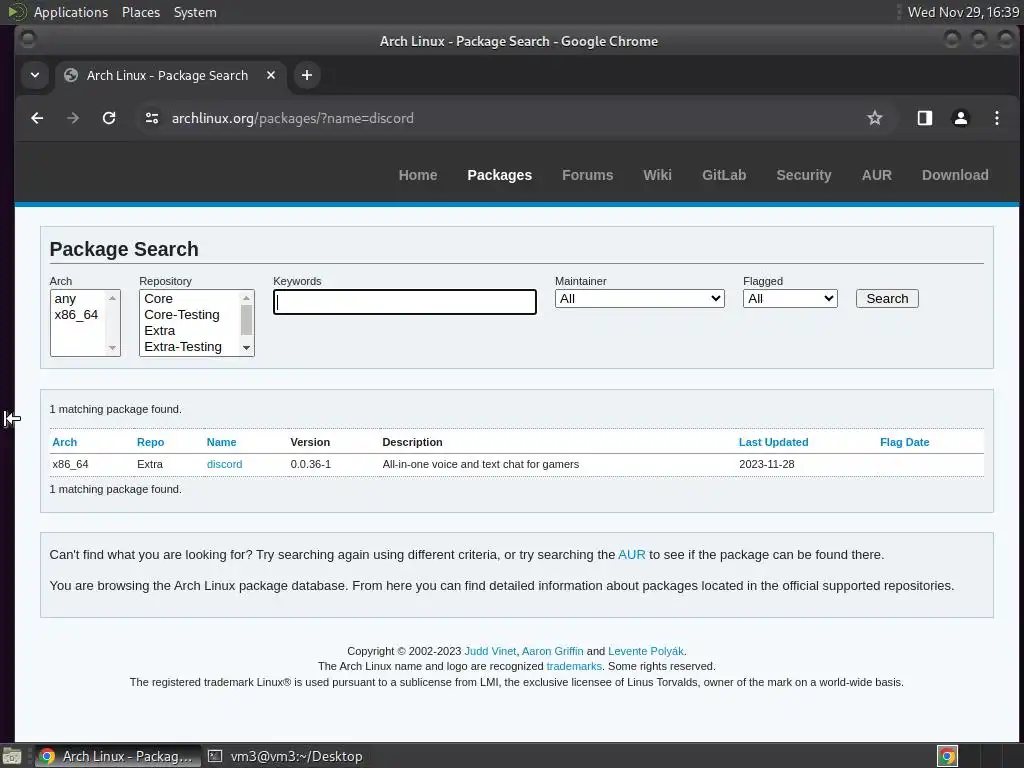Click the Search button
The image size is (1024, 768).
coord(887,298)
